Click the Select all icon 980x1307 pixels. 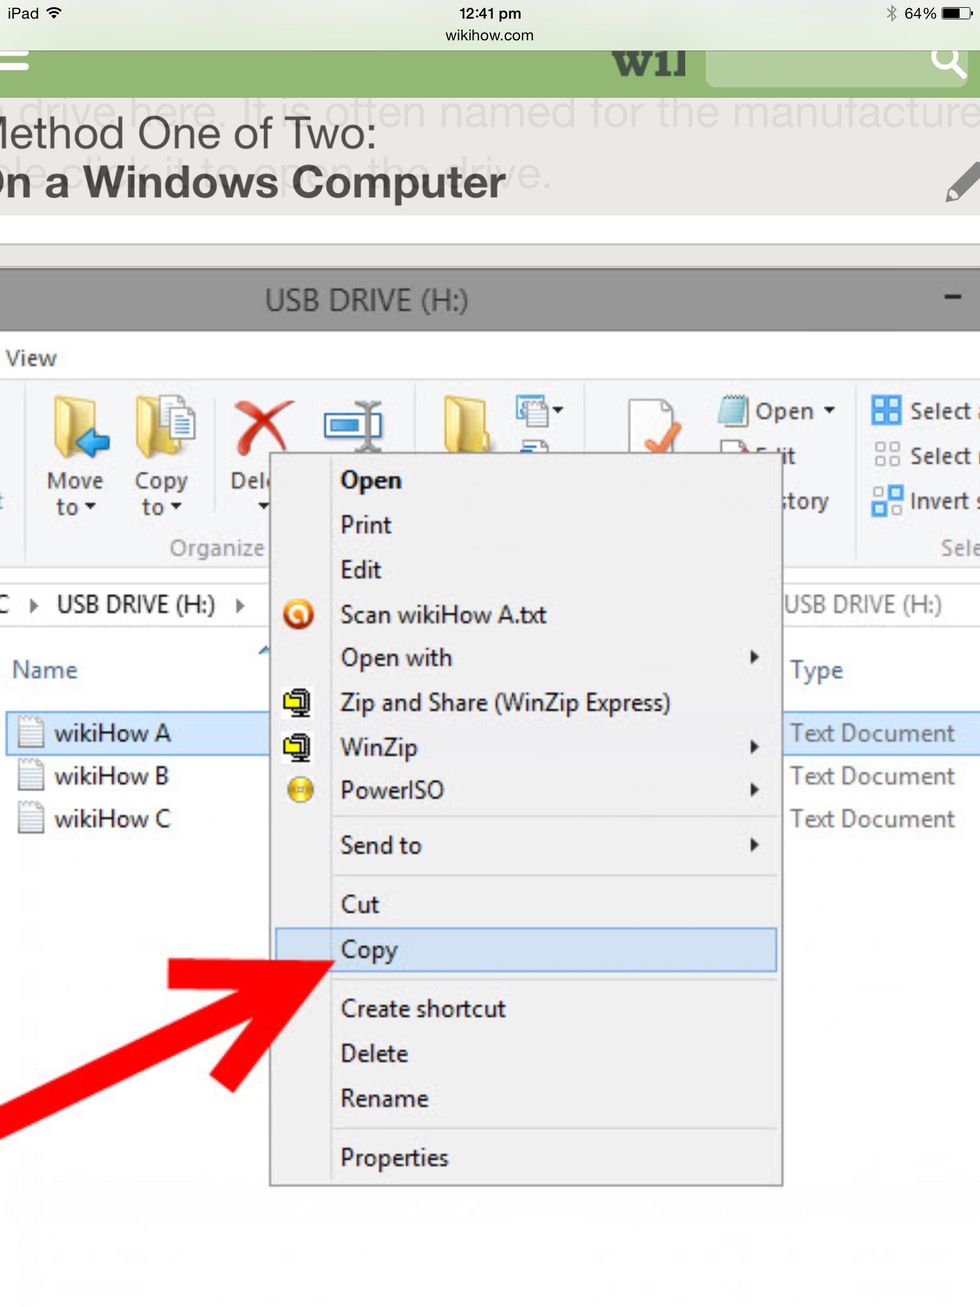click(886, 410)
